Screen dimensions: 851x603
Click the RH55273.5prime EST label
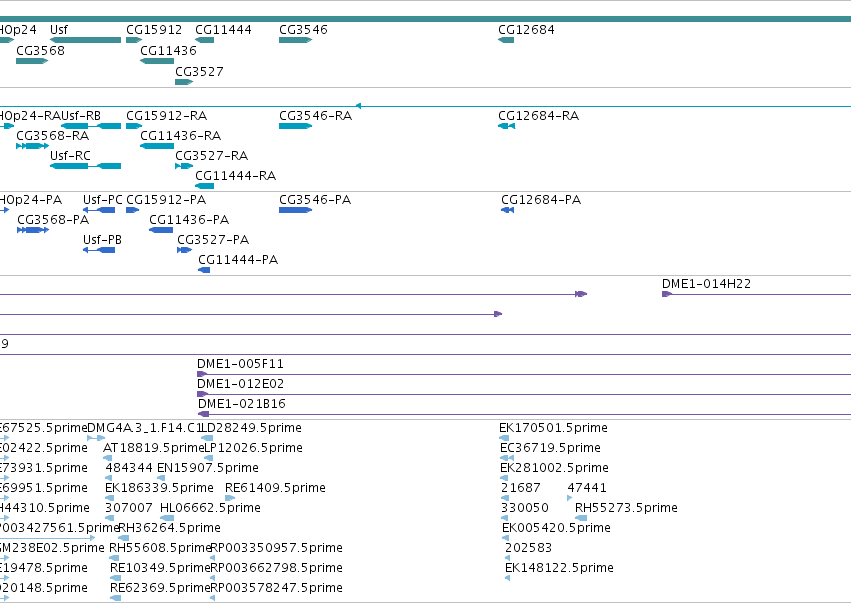point(626,508)
